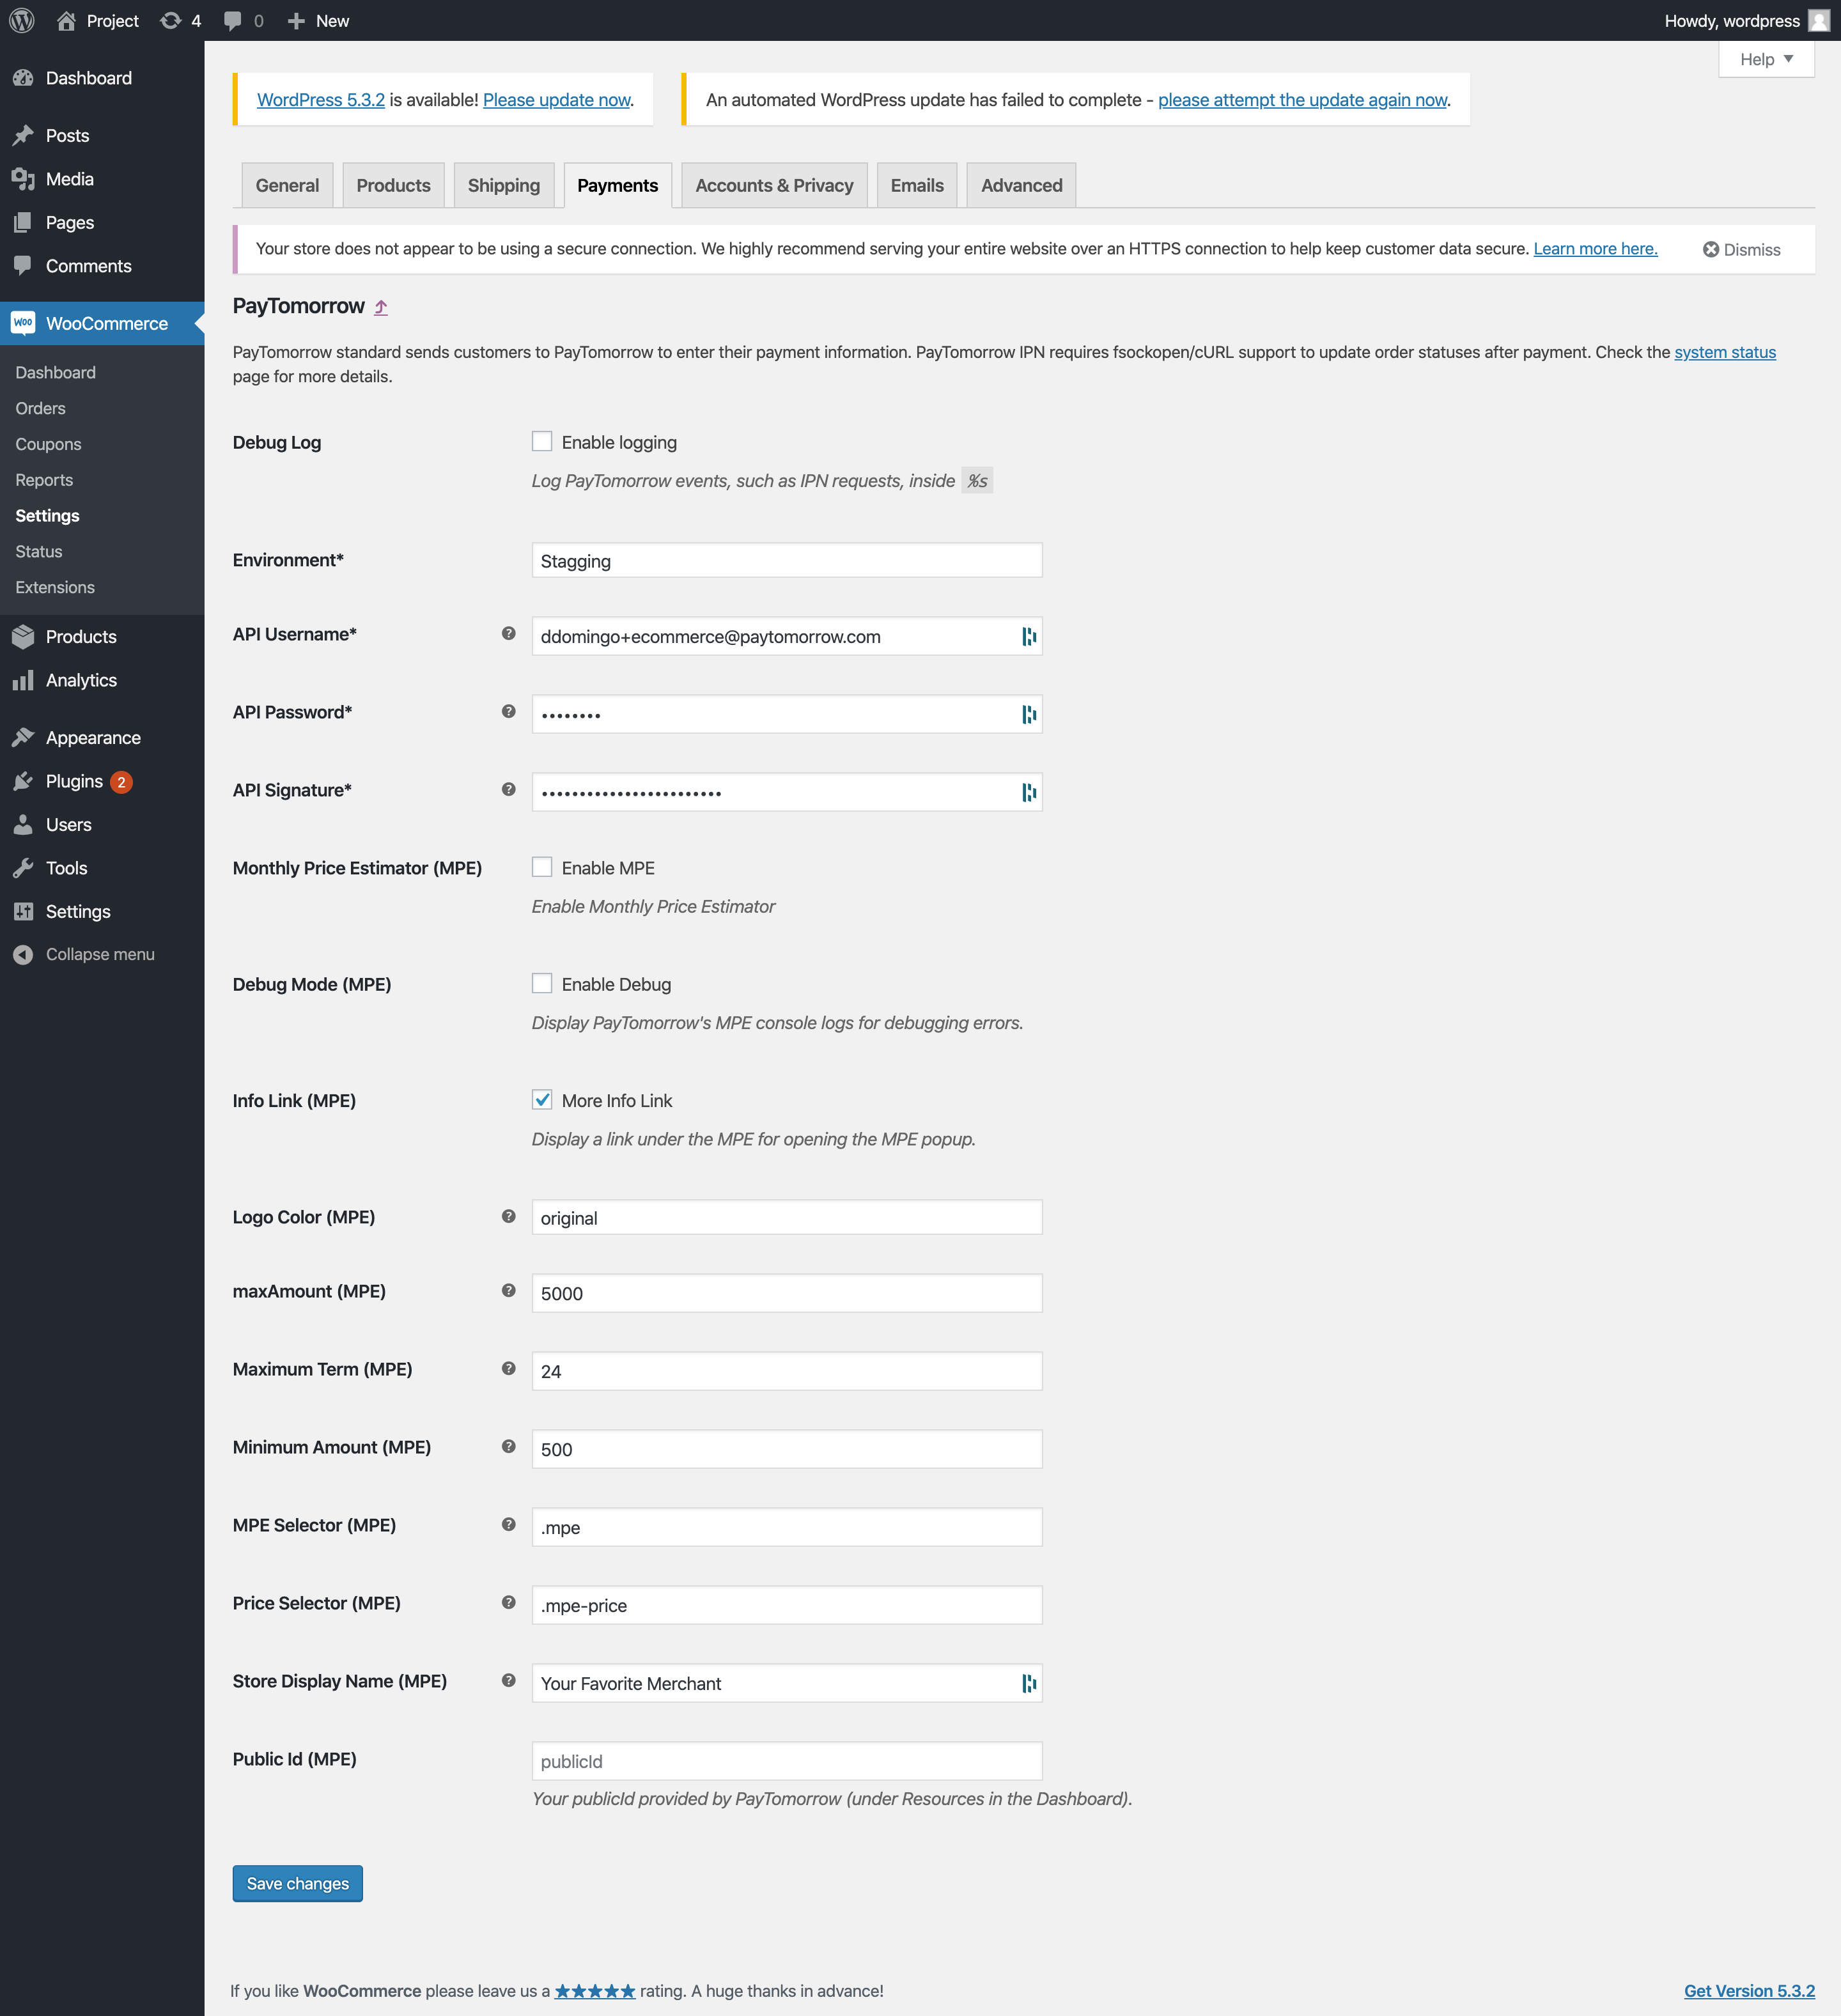
Task: Open the WordPress logo menu
Action: click(22, 20)
